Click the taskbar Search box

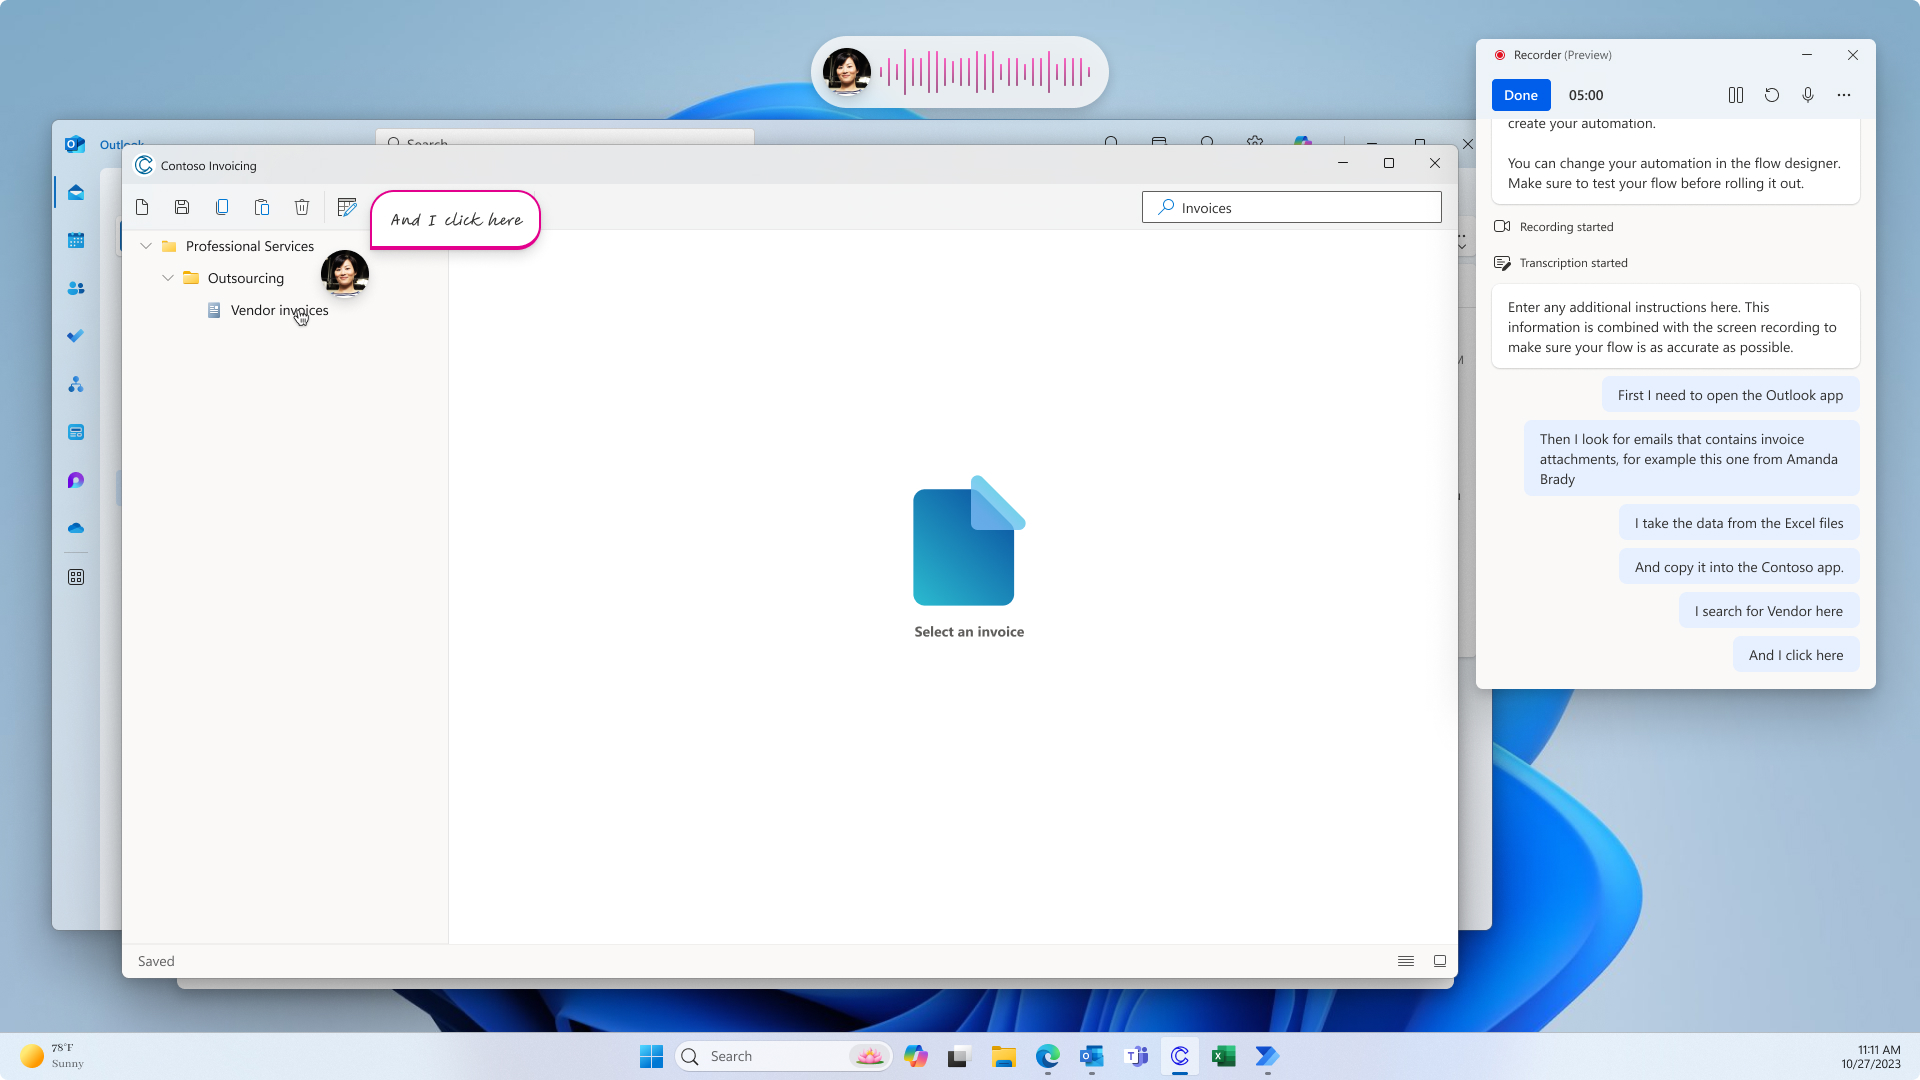tap(784, 1056)
